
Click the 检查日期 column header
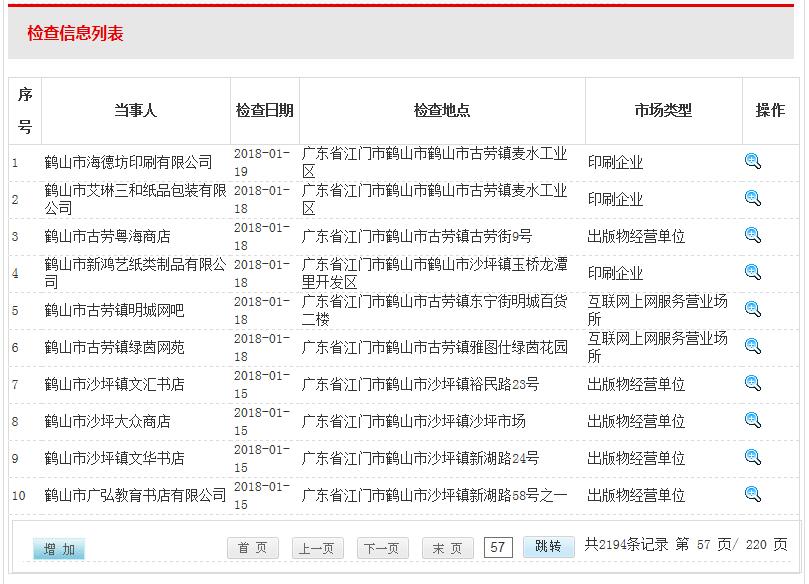(x=265, y=110)
